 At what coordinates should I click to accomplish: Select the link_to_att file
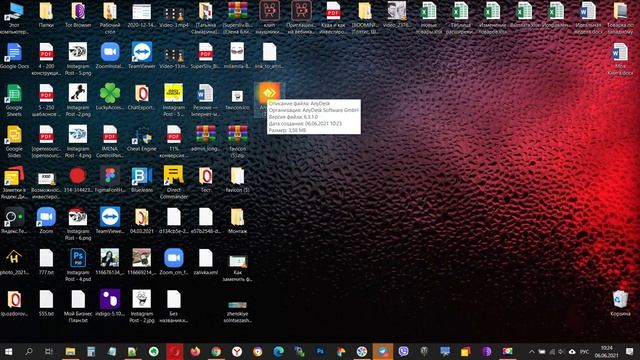(x=269, y=52)
